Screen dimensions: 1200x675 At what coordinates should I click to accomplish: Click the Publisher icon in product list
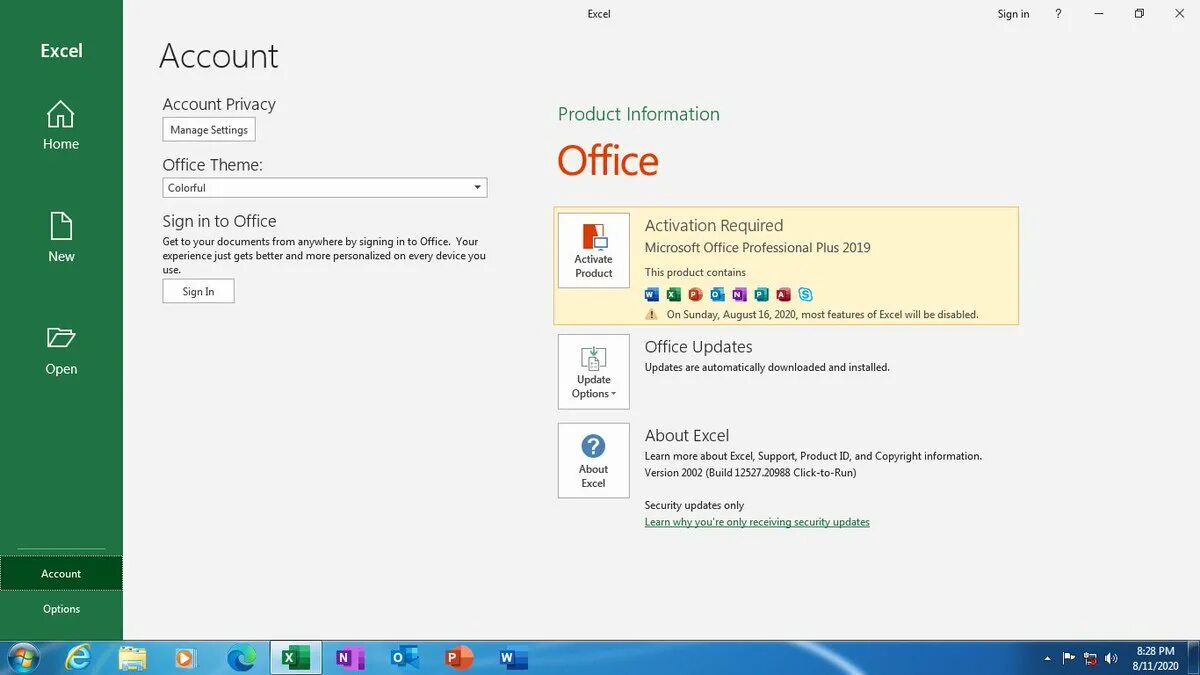[762, 294]
